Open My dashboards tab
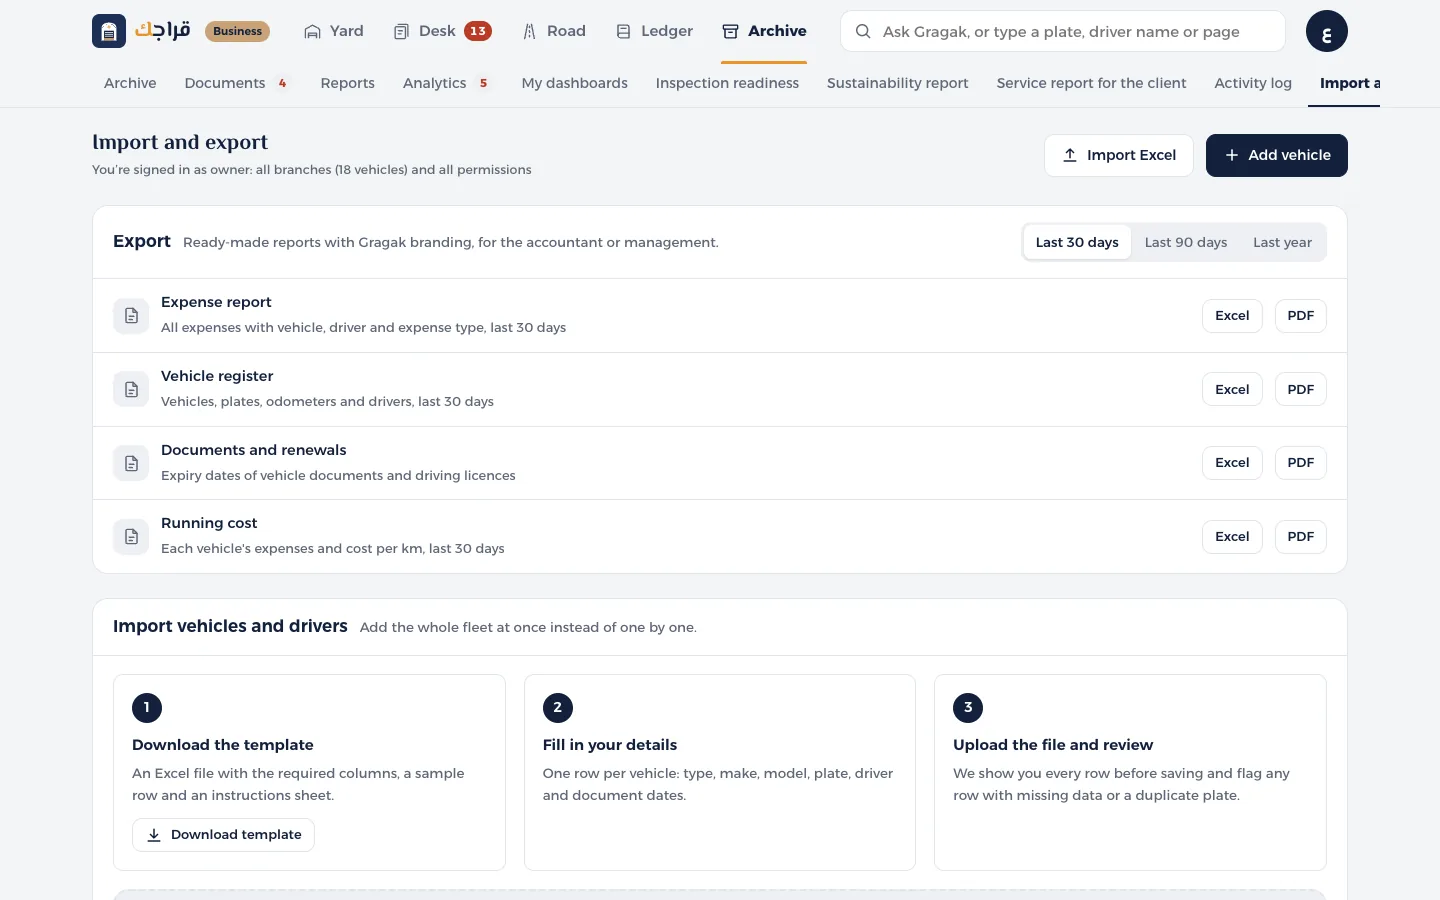 click(574, 83)
